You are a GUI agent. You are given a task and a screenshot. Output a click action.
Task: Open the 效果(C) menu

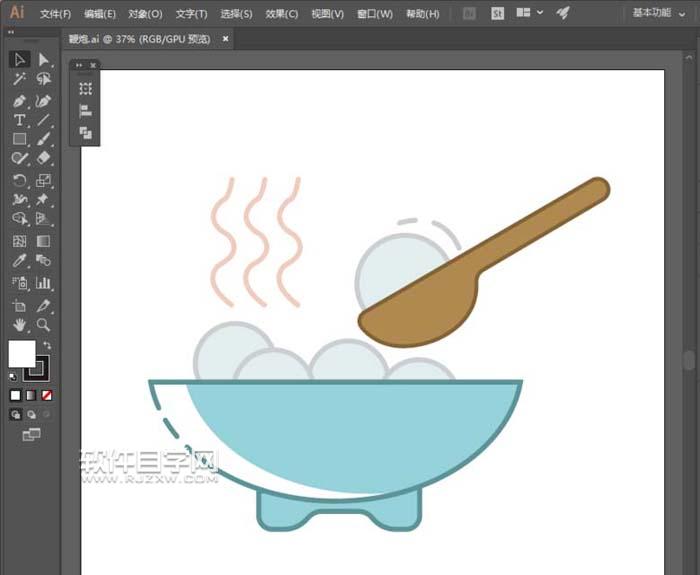pyautogui.click(x=282, y=14)
